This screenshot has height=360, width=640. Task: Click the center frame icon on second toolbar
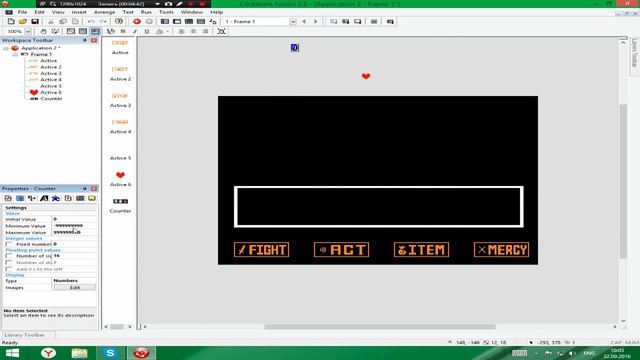click(x=221, y=31)
